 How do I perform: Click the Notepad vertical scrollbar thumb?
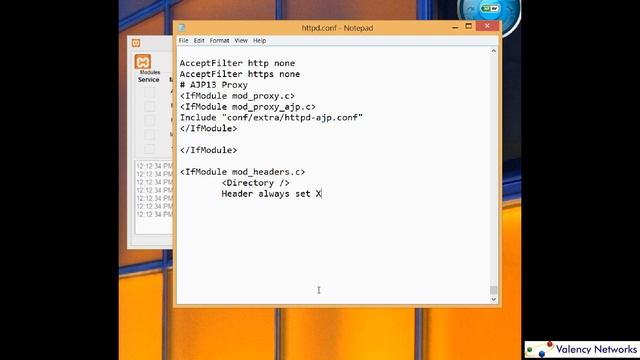(493, 290)
